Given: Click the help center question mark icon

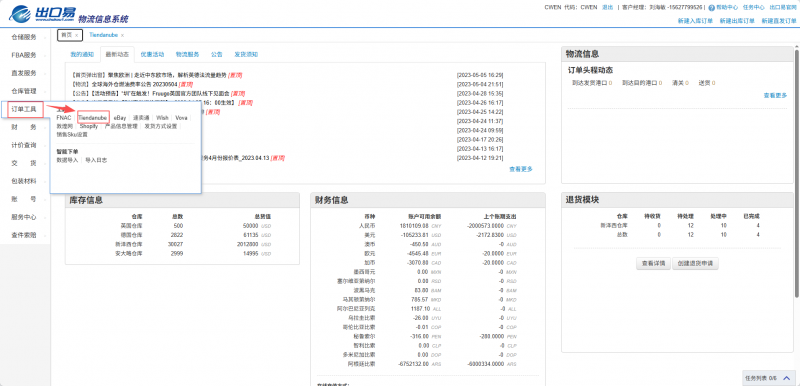Looking at the screenshot, I should pos(711,8).
